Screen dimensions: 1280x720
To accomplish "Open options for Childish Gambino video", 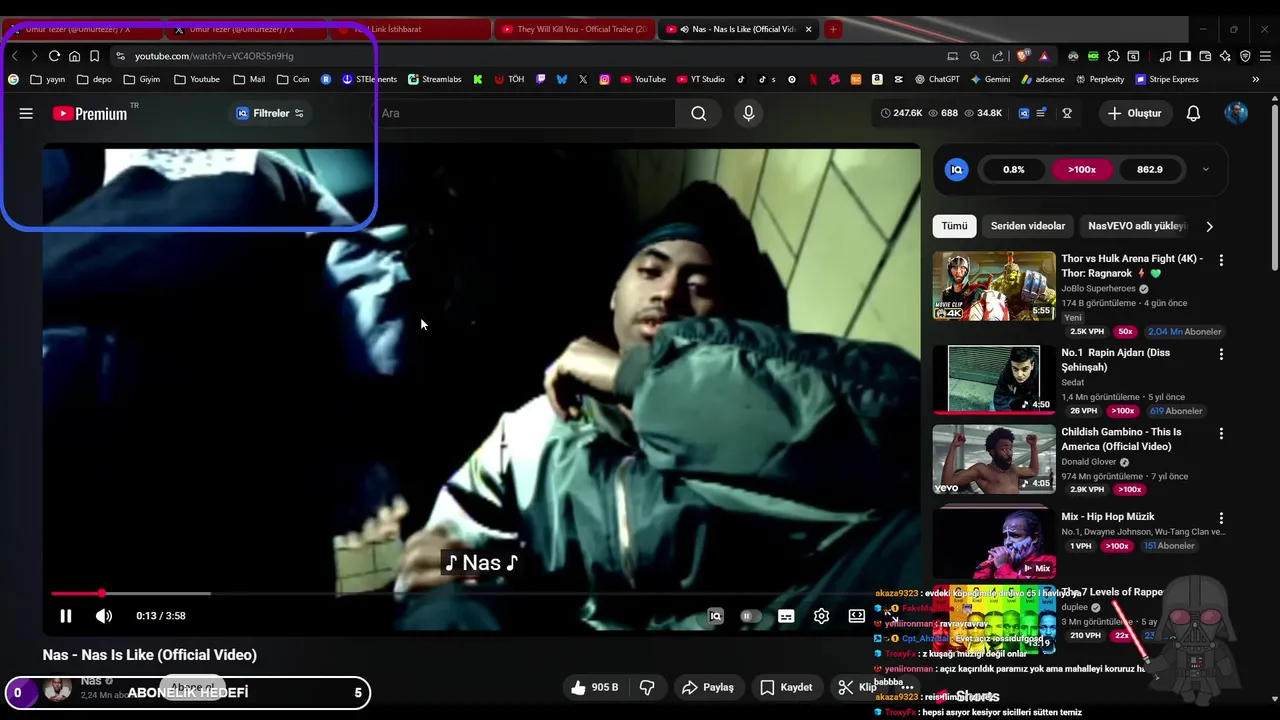I will tap(1221, 434).
